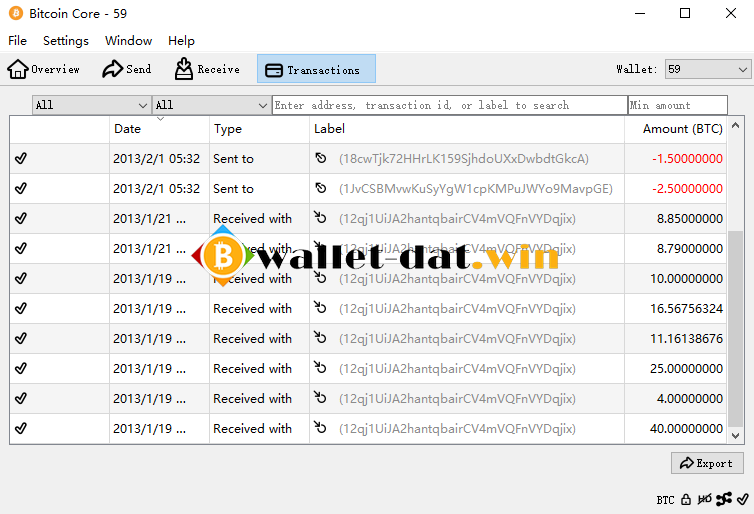Viewport: 754px width, 514px height.
Task: Focus the Min amount field
Action: point(678,105)
